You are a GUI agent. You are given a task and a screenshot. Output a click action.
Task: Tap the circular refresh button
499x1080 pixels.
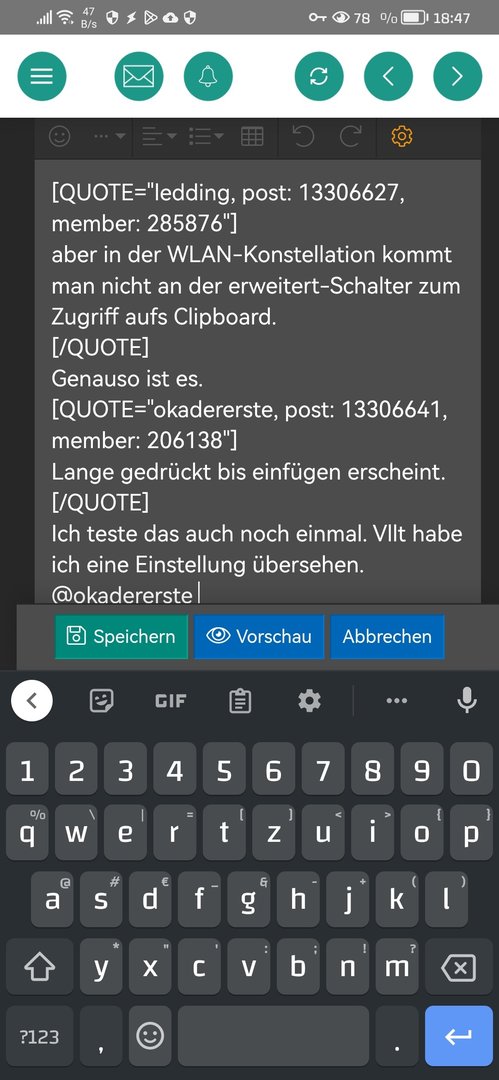[319, 76]
